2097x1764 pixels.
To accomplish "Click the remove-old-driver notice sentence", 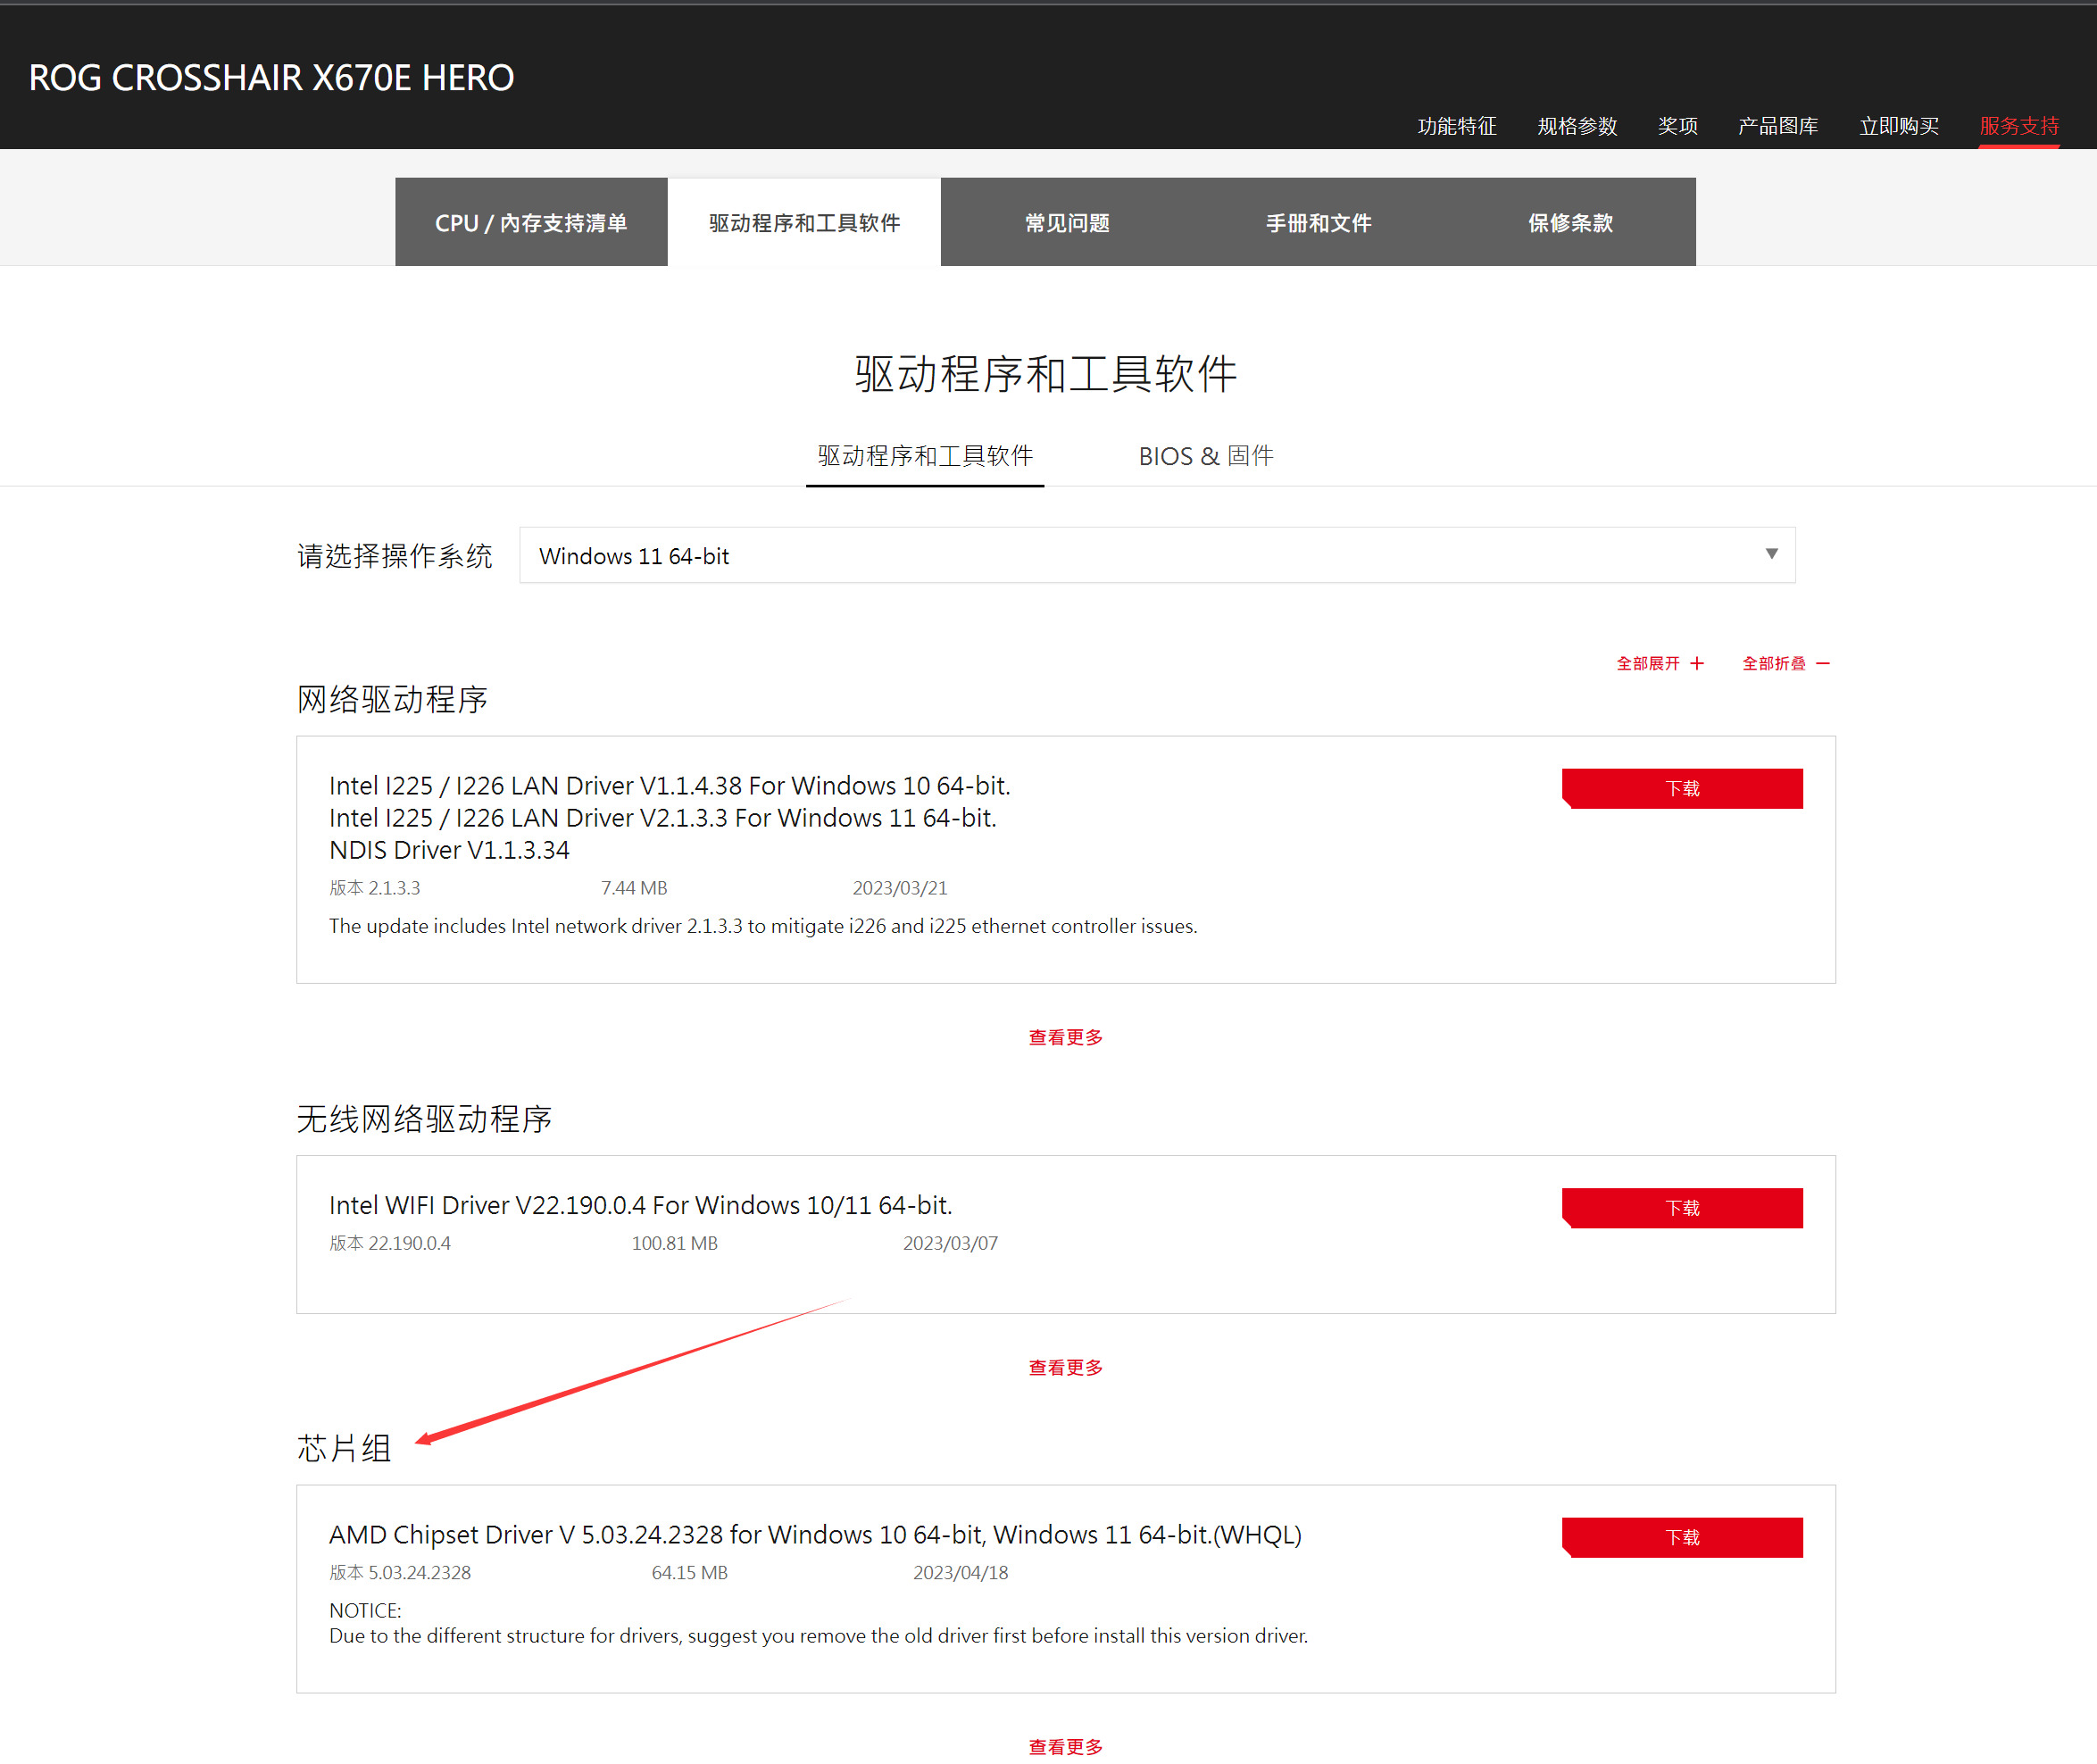I will pyautogui.click(x=818, y=1636).
